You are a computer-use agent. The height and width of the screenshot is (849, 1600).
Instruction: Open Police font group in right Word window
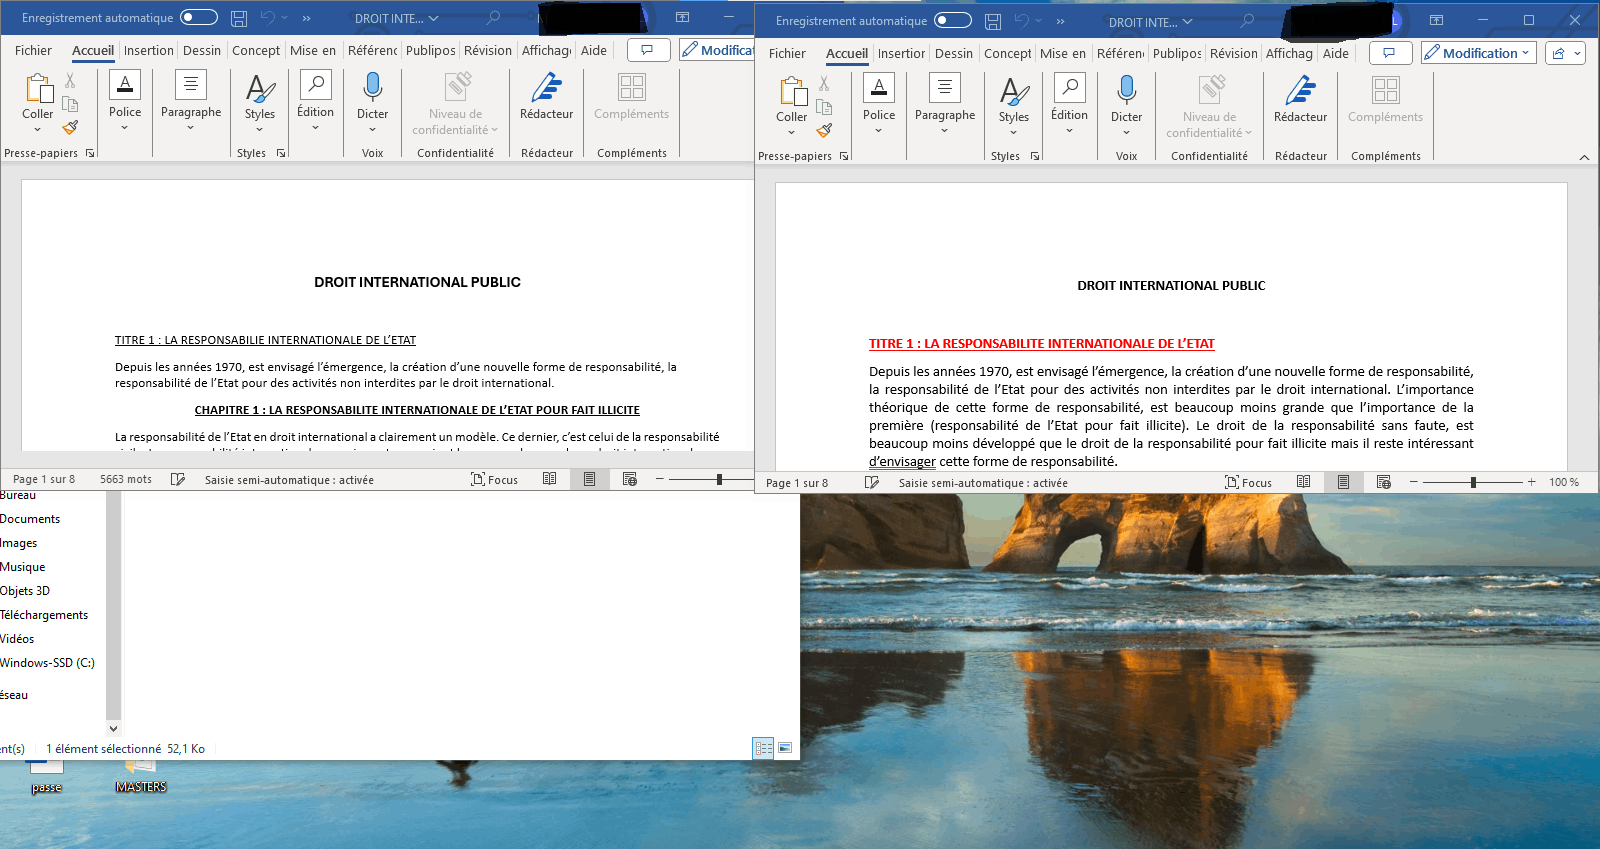[x=879, y=104]
